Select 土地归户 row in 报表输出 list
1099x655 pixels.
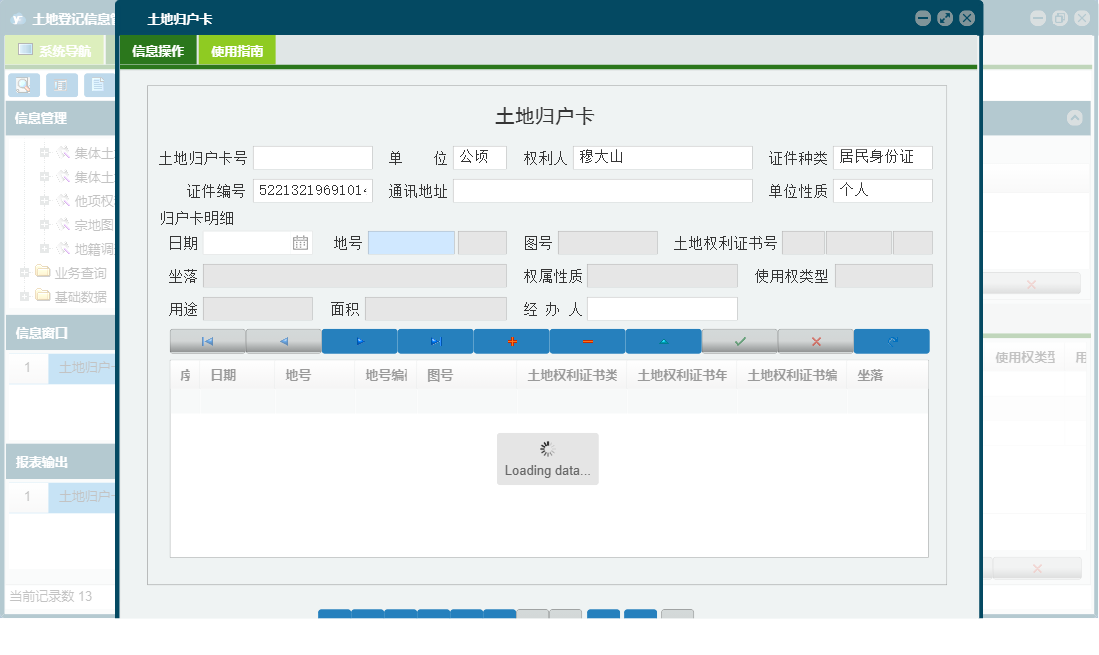pos(81,496)
